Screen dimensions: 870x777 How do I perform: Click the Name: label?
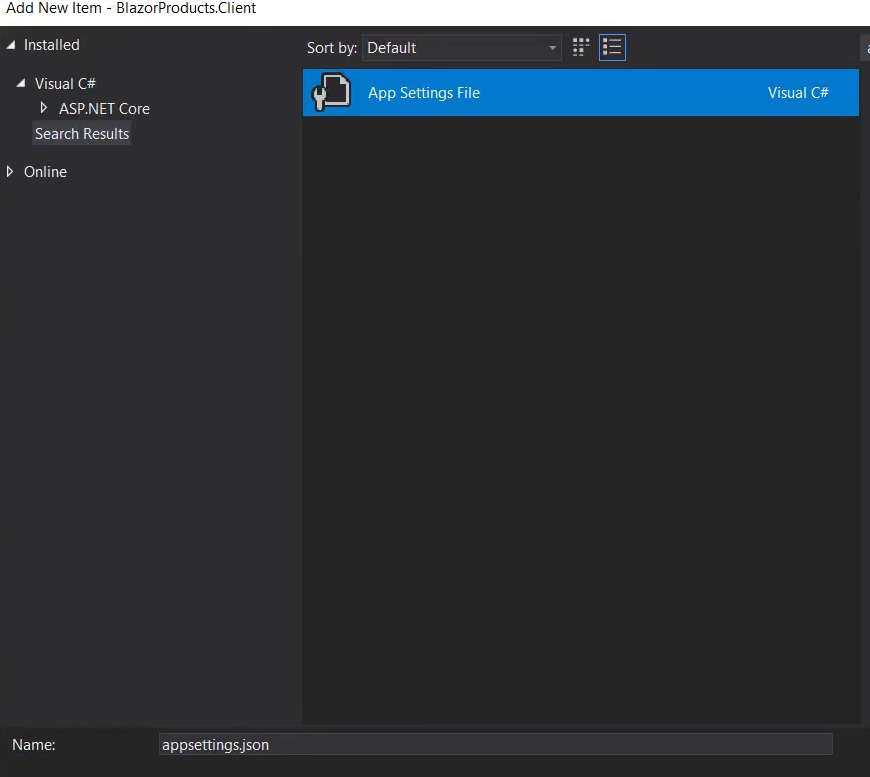pos(34,745)
